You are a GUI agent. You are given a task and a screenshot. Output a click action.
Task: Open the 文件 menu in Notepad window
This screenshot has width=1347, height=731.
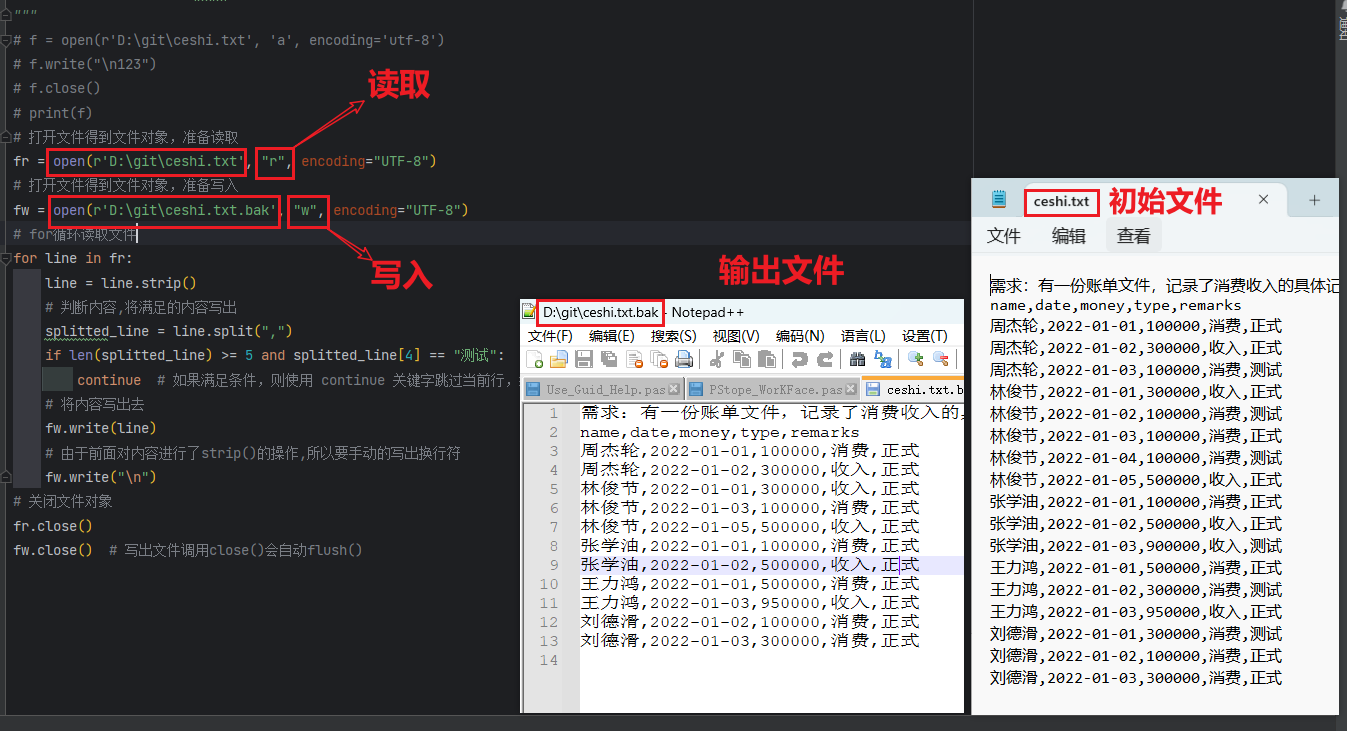1004,236
